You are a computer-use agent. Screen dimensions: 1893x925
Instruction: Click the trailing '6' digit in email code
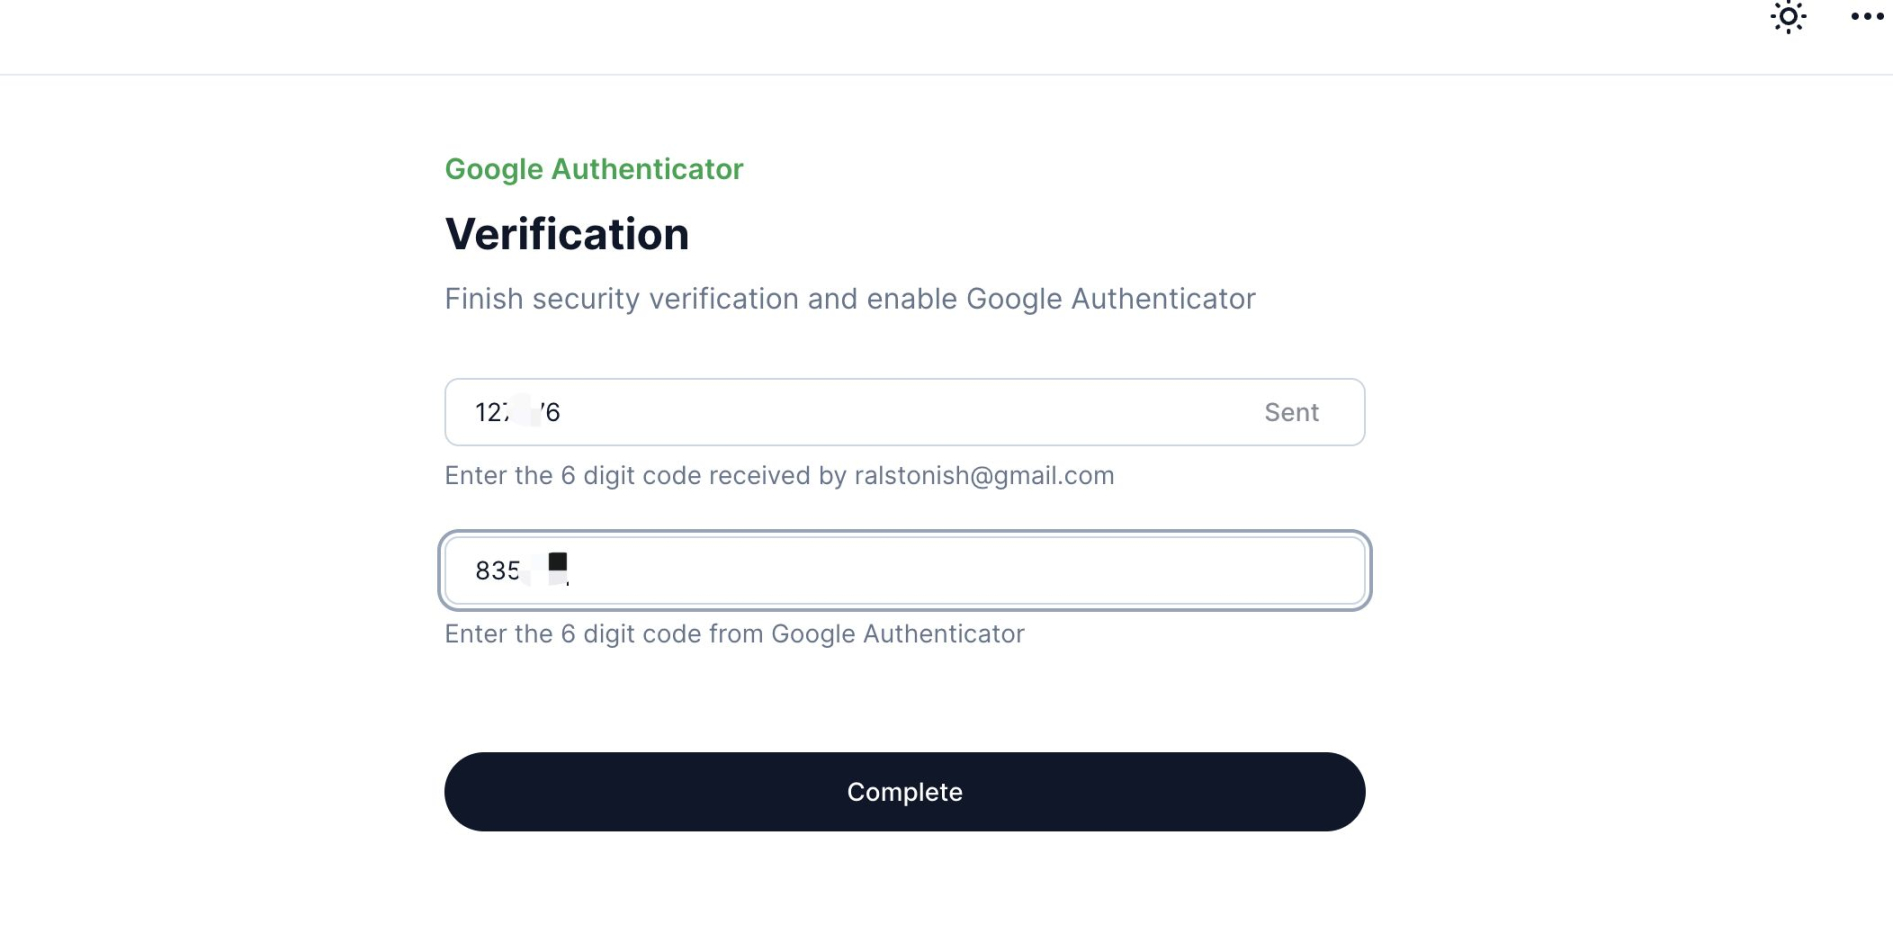click(552, 412)
